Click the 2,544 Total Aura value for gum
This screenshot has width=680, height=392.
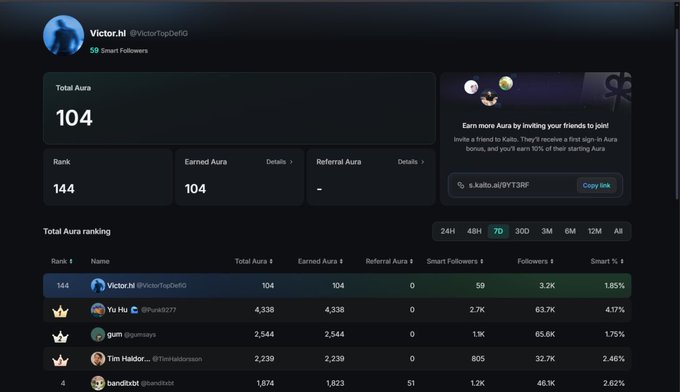coord(264,334)
